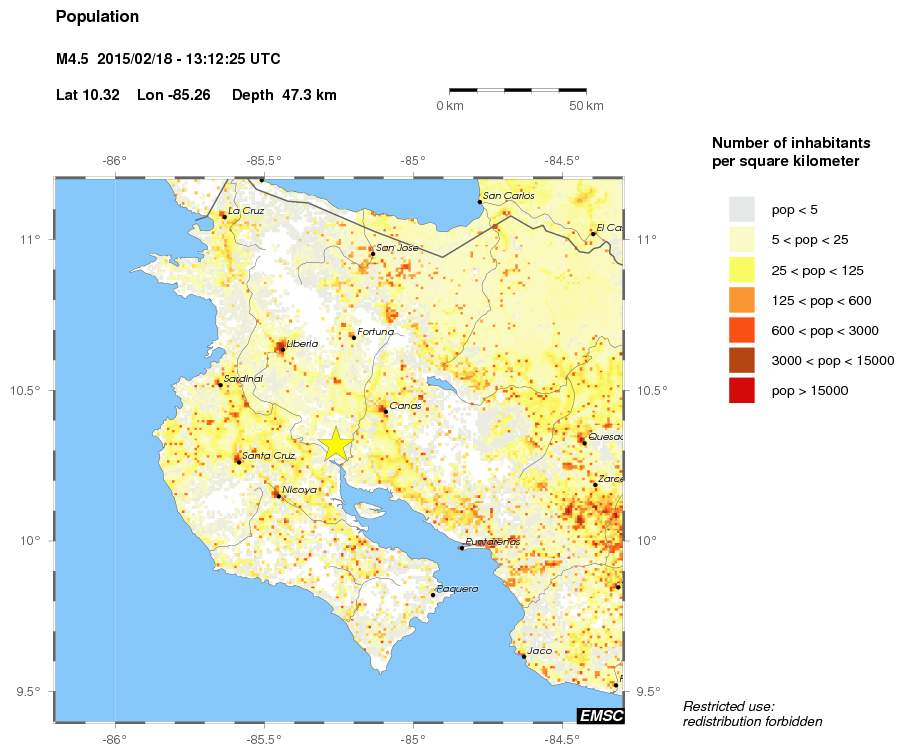Viewport: 904px width, 754px height.
Task: Click the '600 < pop < 3000' orange color swatch
Action: (x=740, y=330)
